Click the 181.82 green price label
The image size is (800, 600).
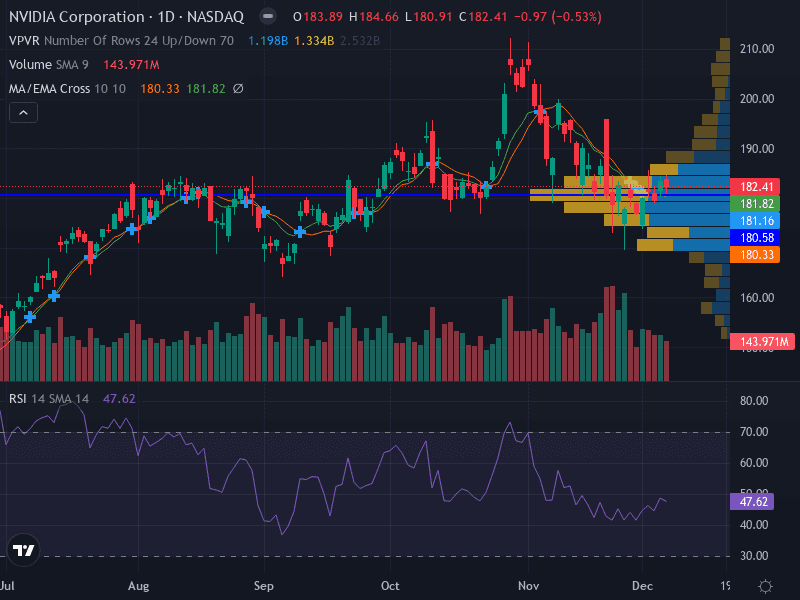pos(757,204)
